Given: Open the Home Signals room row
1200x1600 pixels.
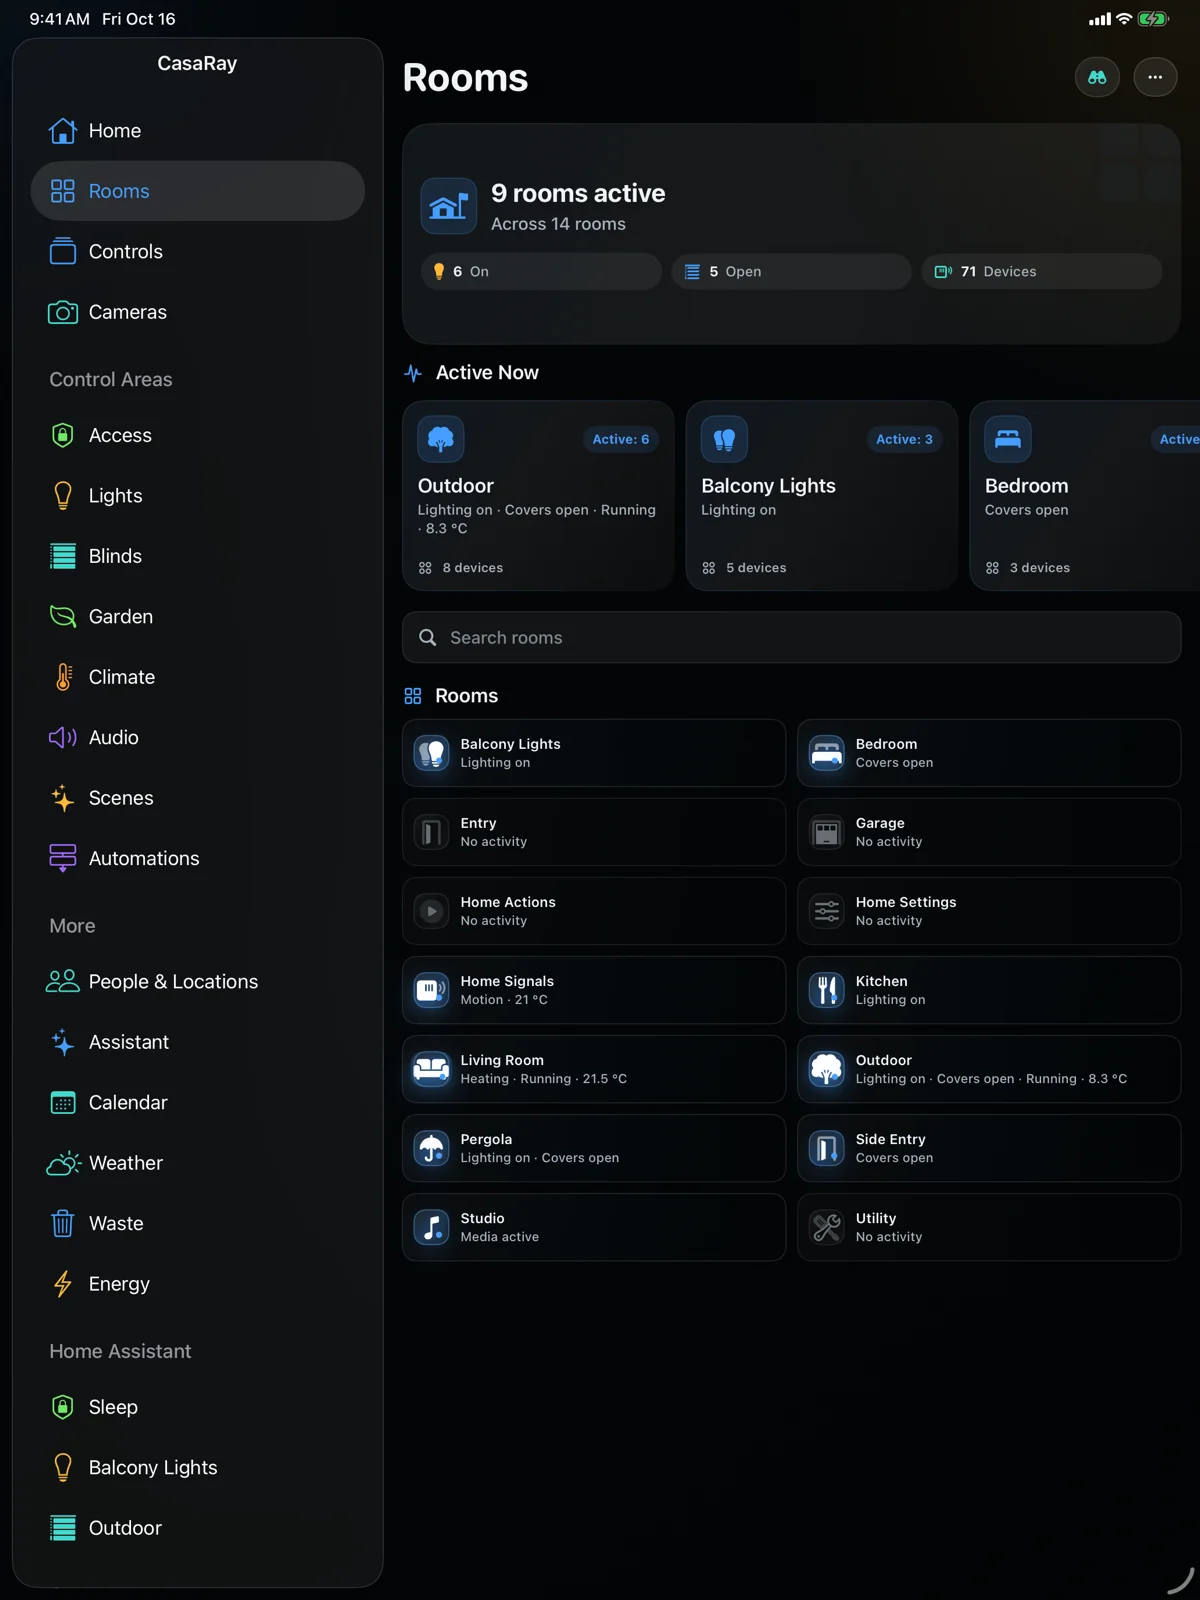Looking at the screenshot, I should [x=594, y=990].
